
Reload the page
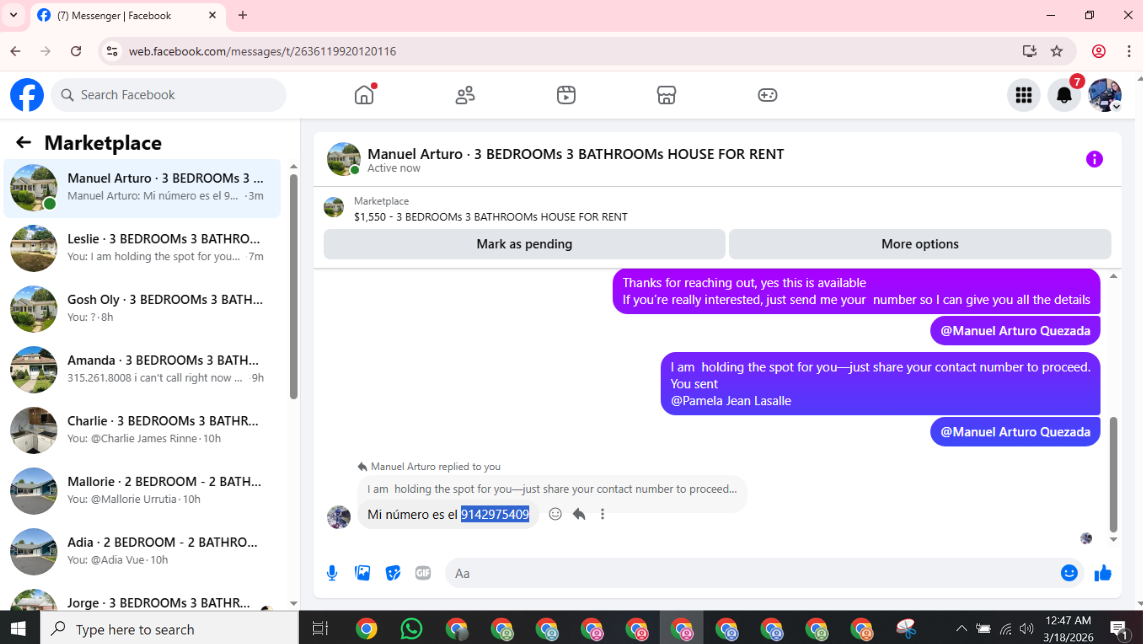click(x=76, y=51)
